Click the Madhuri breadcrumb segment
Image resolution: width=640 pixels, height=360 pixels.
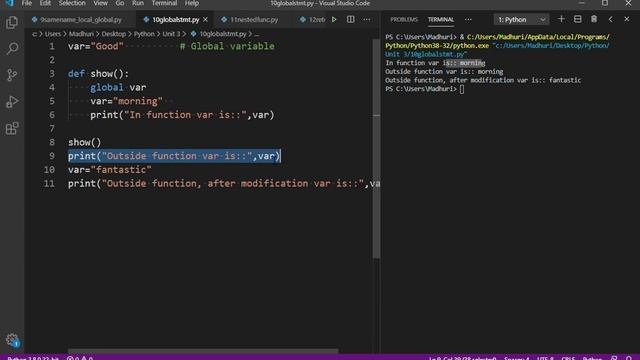(81, 34)
